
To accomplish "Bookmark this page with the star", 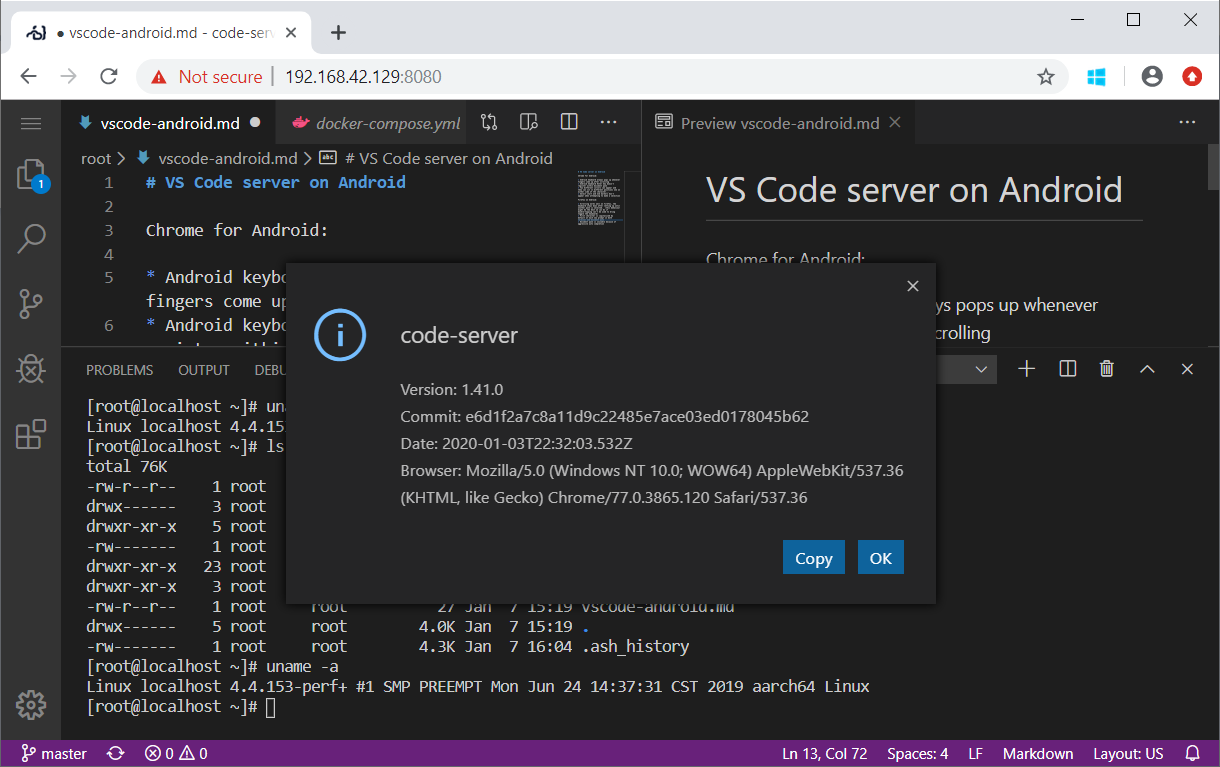I will point(1046,77).
